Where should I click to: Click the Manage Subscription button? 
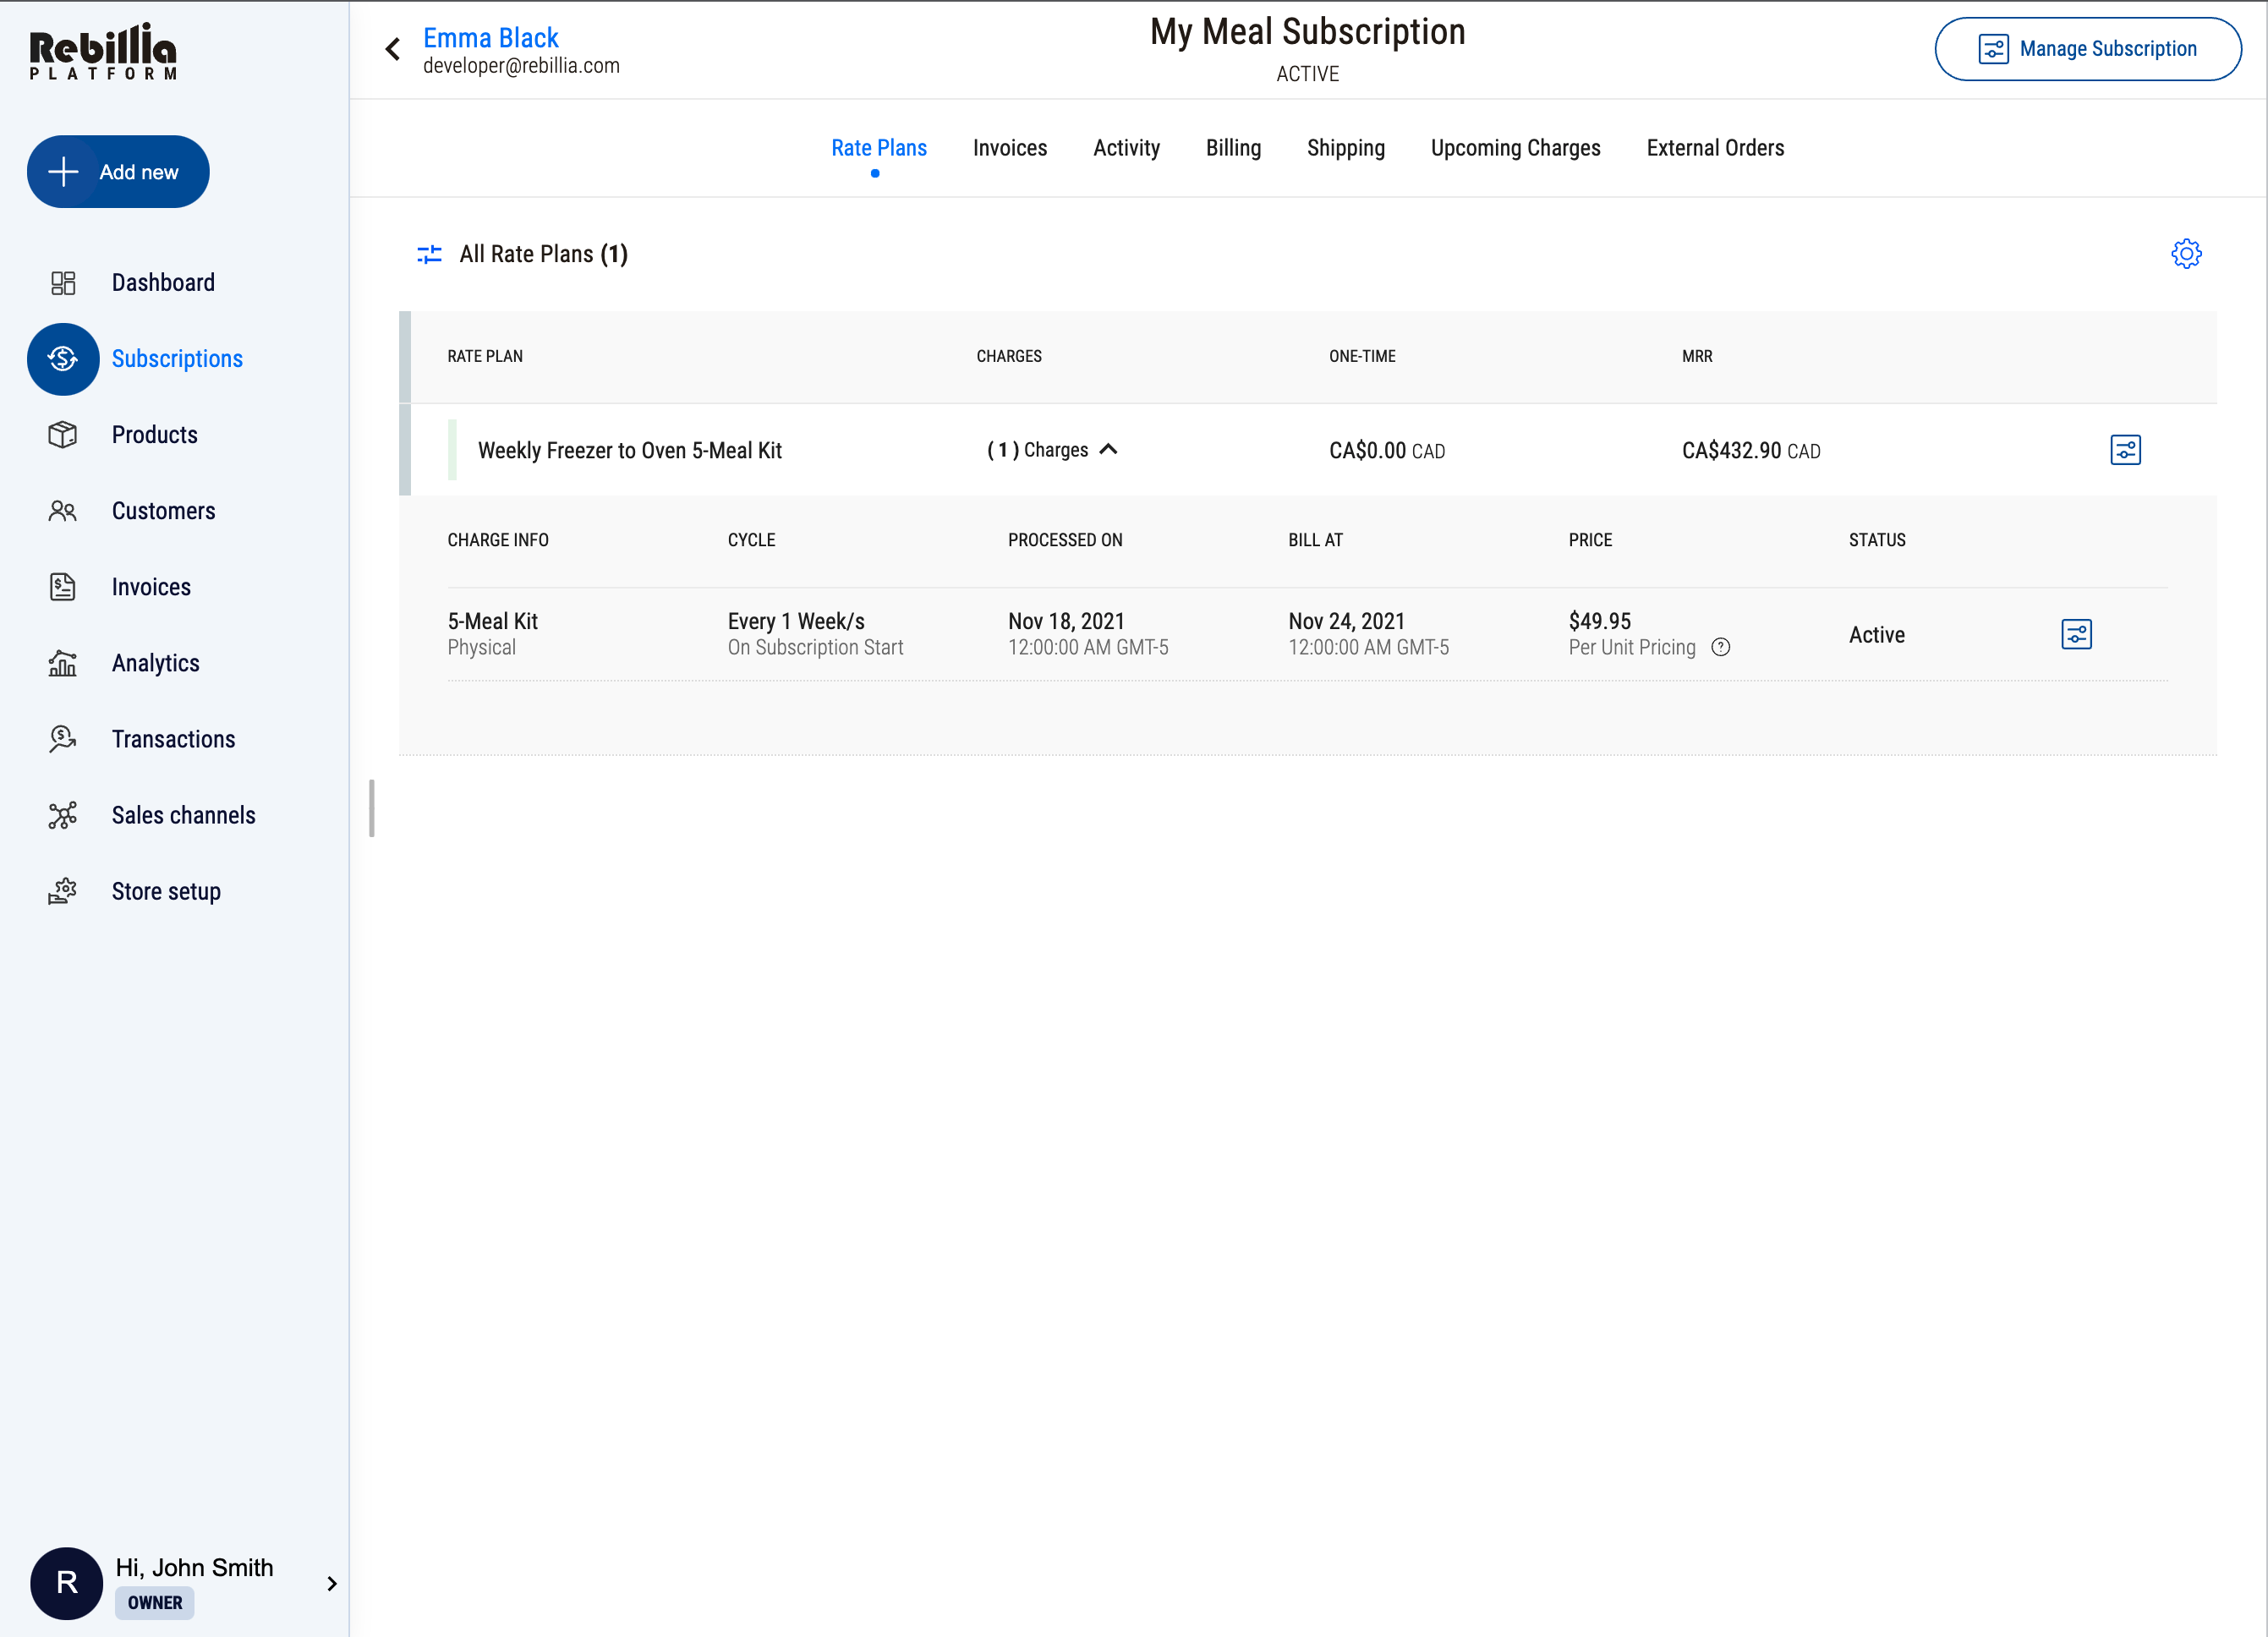click(2088, 48)
